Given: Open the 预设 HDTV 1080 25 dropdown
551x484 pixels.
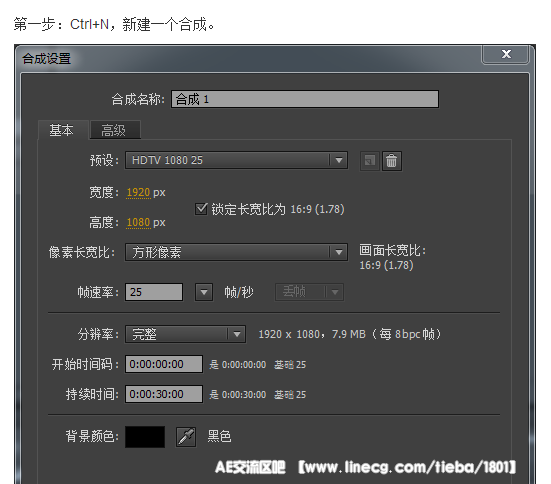Looking at the screenshot, I should click(x=236, y=160).
